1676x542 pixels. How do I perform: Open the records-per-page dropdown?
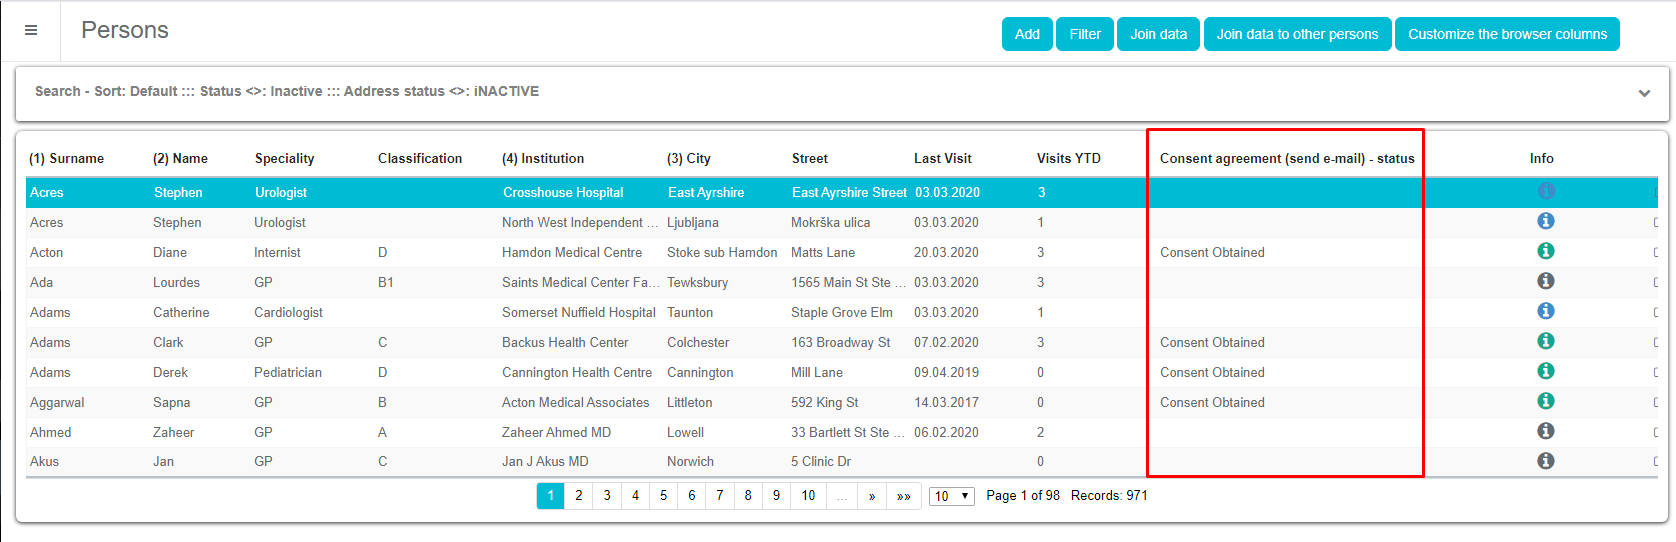pos(951,496)
